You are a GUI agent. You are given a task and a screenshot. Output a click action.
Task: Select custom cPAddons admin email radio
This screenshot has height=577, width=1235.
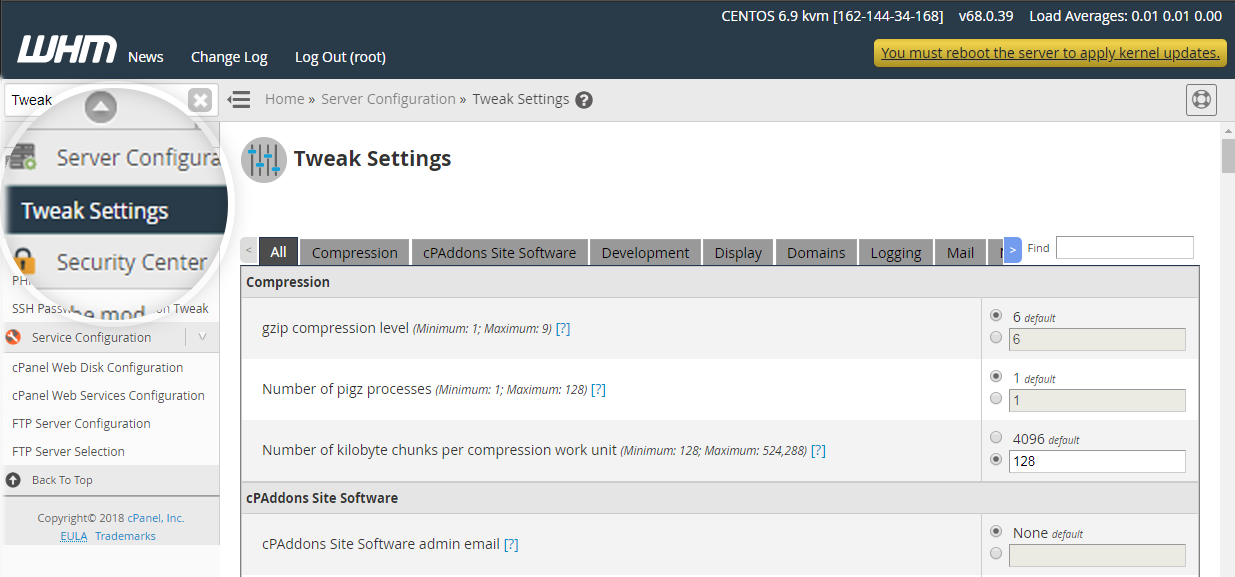pos(996,554)
